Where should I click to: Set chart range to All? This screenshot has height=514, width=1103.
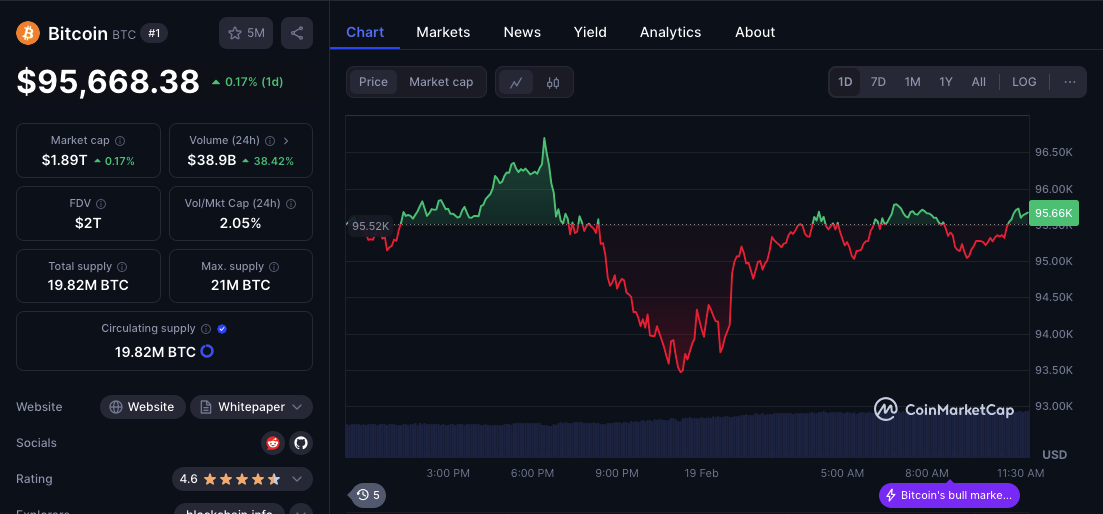978,82
